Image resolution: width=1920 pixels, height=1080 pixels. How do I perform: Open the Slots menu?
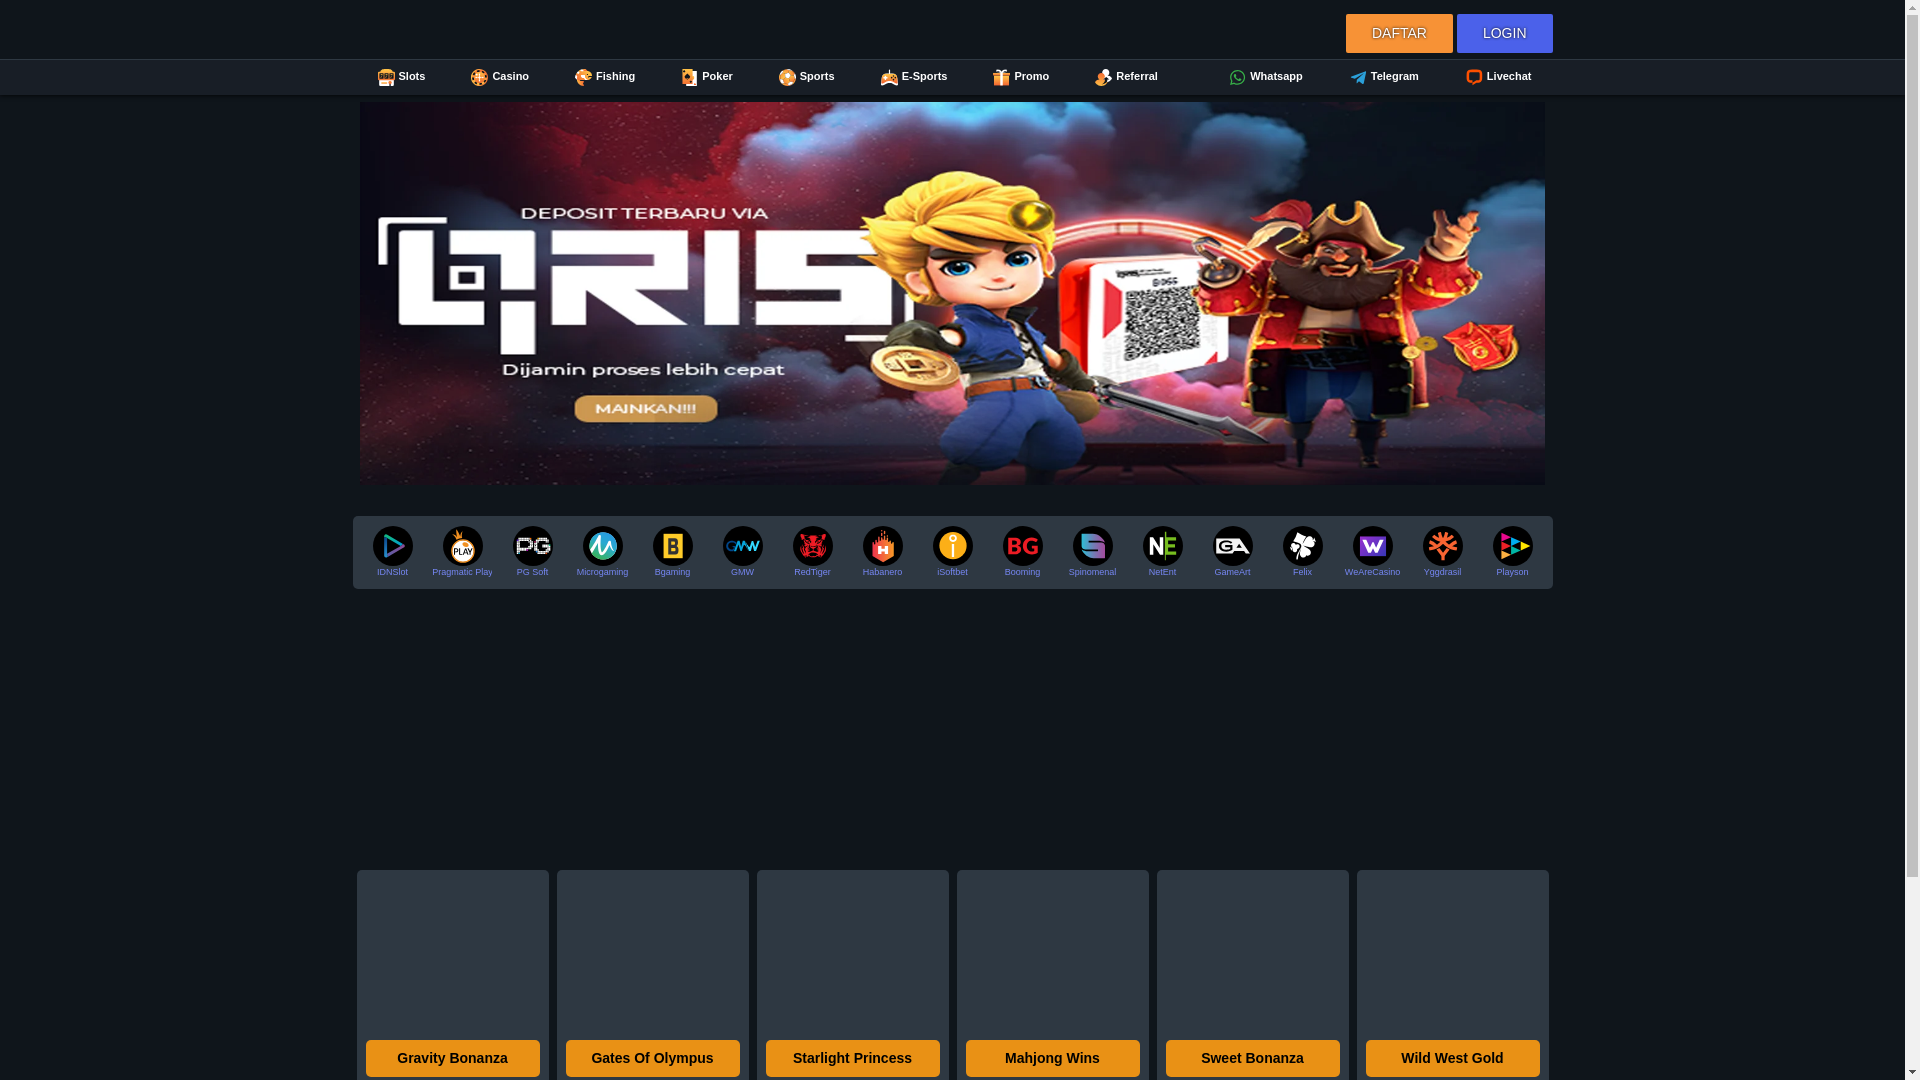tap(401, 77)
